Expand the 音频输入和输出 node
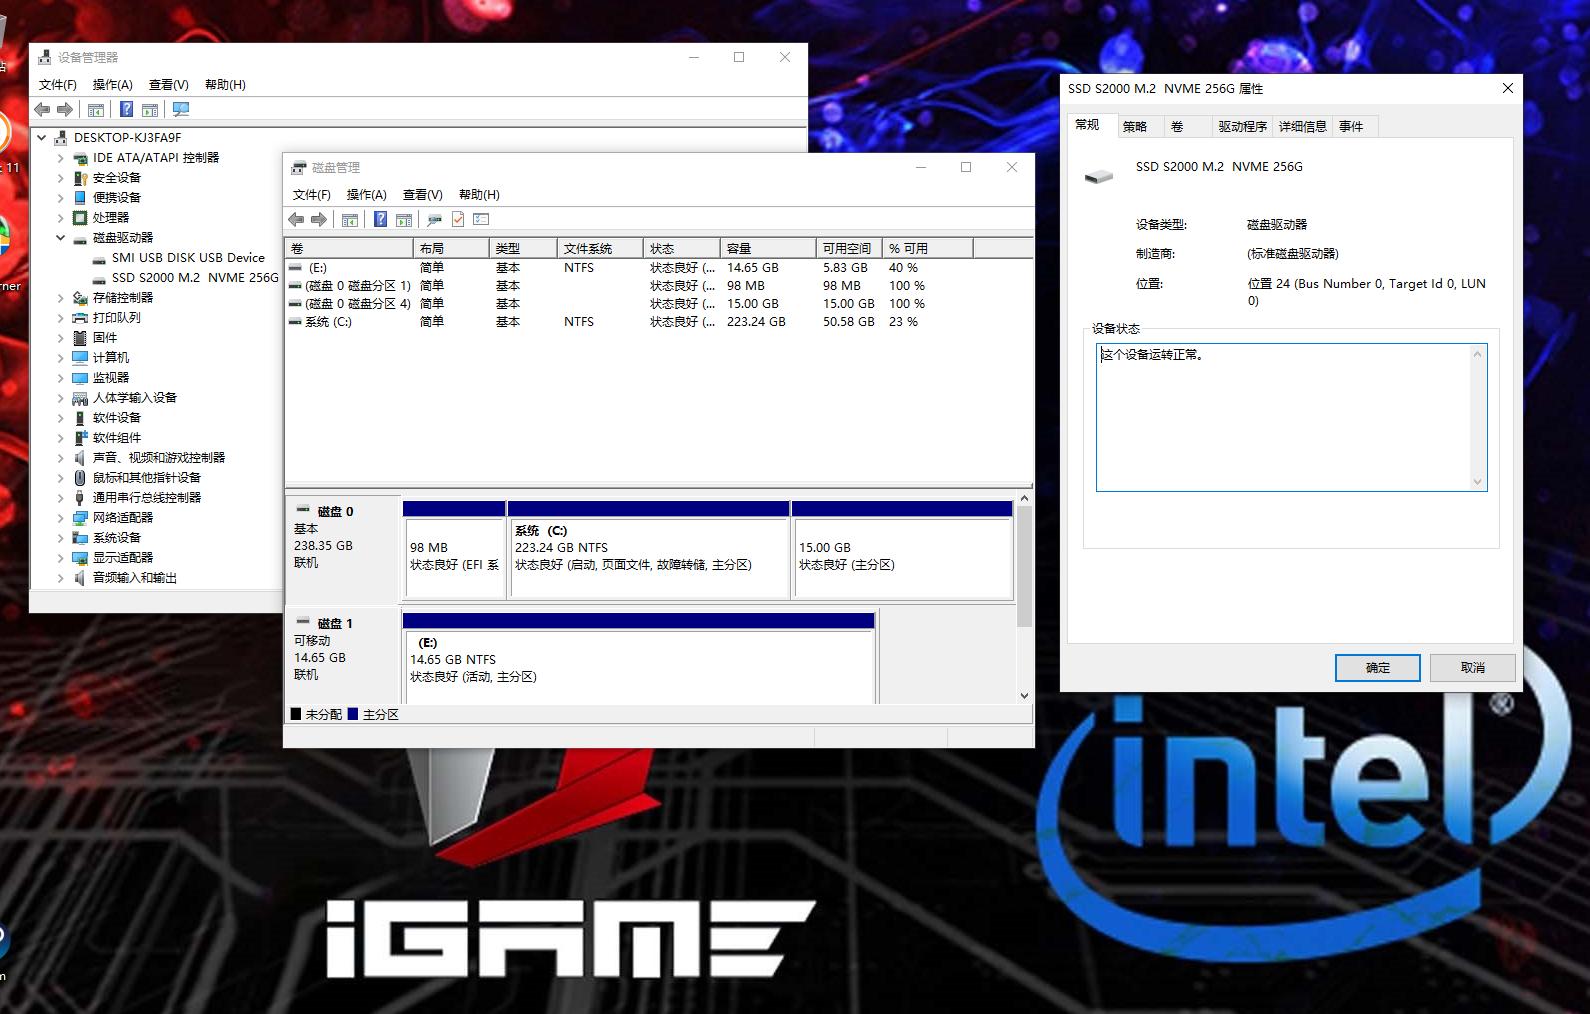 click(60, 578)
